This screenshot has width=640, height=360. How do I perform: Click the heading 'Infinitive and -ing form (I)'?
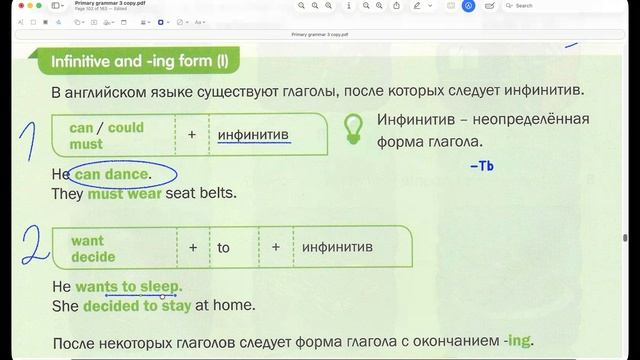140,61
